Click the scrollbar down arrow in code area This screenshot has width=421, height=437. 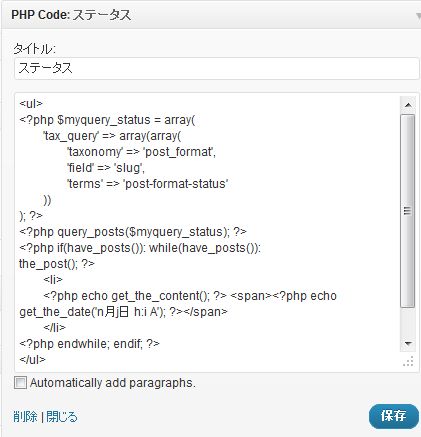point(408,344)
